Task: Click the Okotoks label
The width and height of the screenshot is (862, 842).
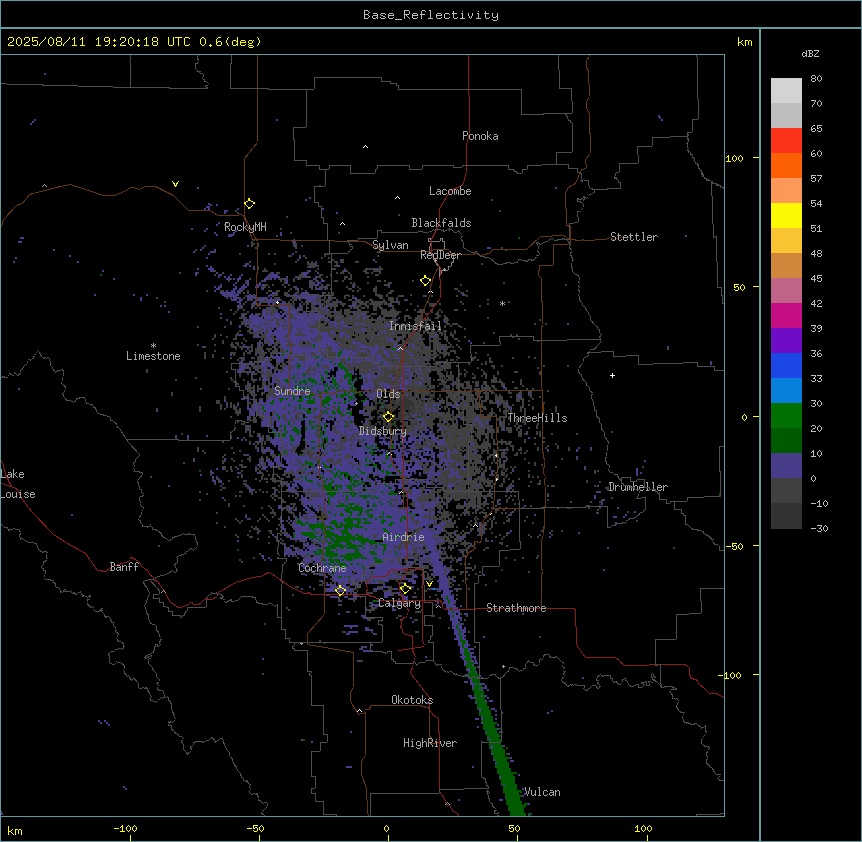Action: pos(412,700)
